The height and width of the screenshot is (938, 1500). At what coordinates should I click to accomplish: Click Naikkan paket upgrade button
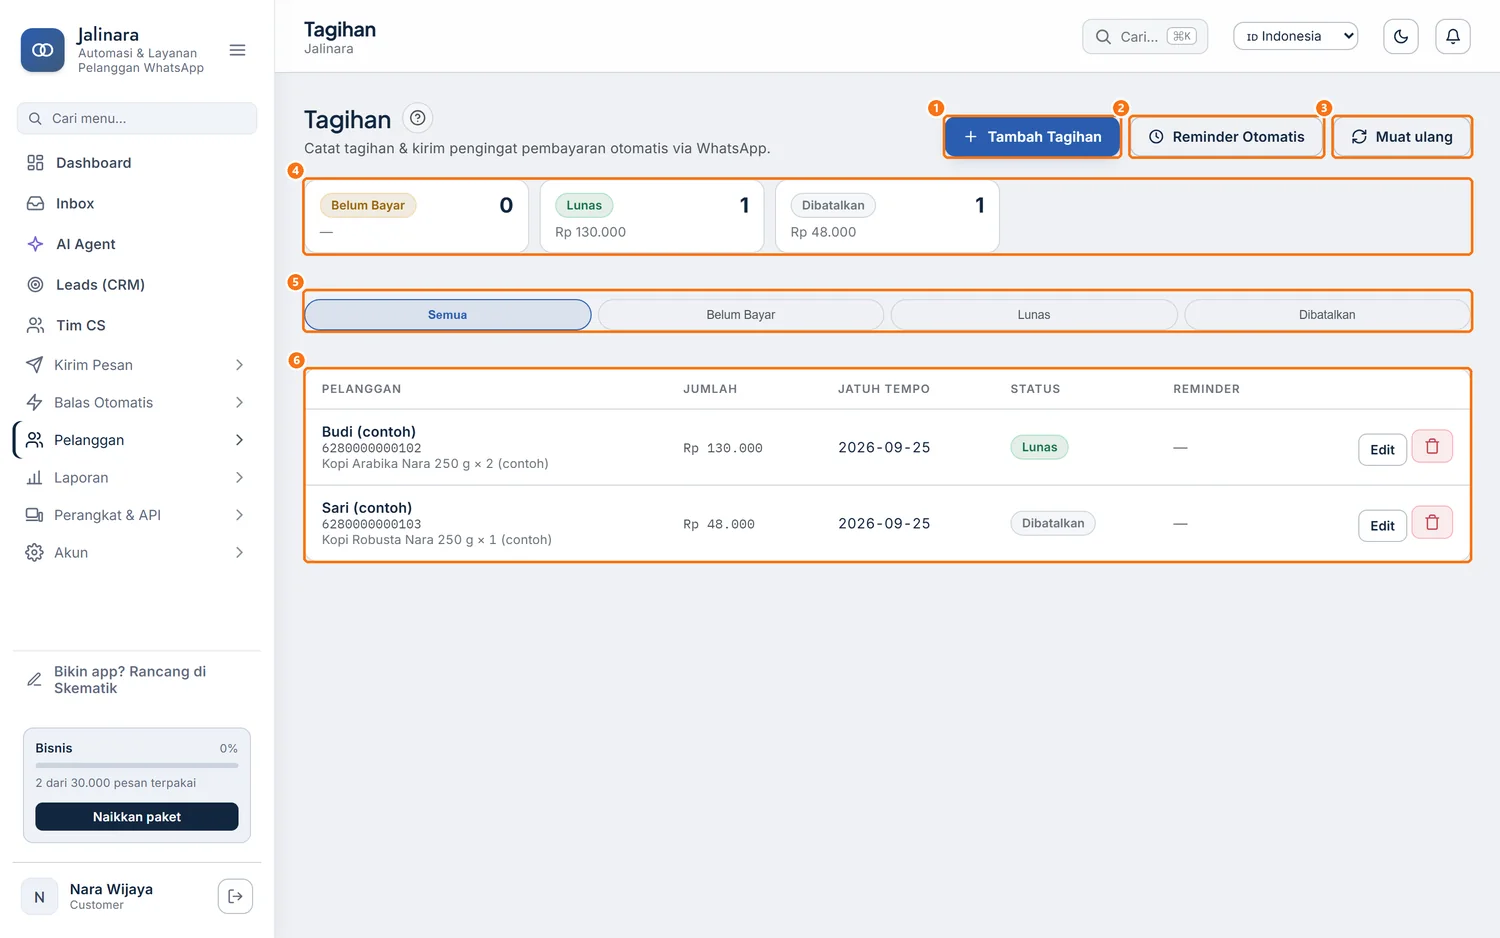pyautogui.click(x=137, y=817)
